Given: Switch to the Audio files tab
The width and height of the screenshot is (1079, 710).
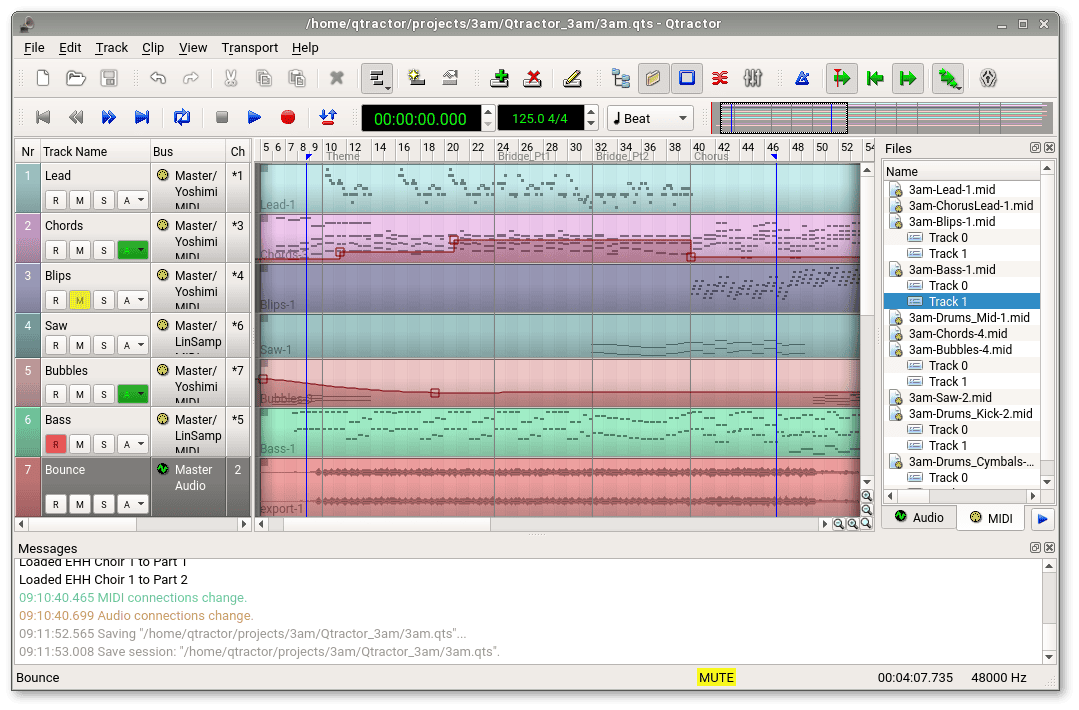Looking at the screenshot, I should tap(919, 517).
